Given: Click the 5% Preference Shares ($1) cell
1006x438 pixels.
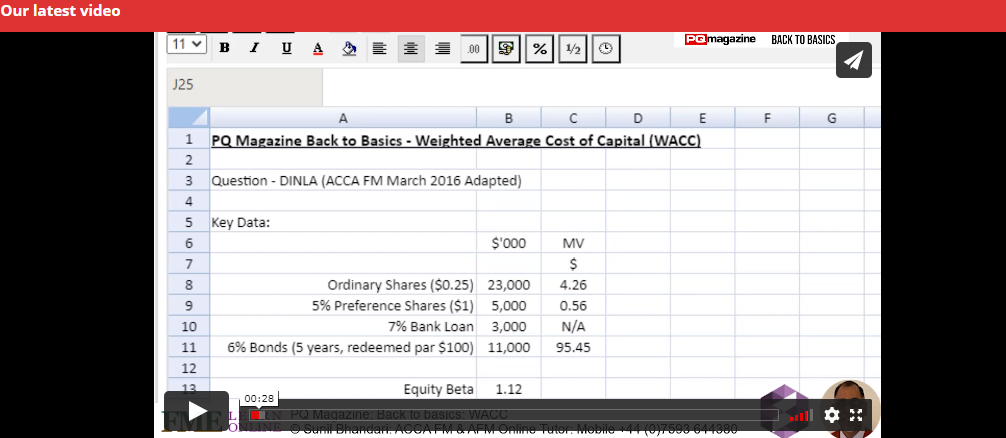Looking at the screenshot, I should coord(343,306).
